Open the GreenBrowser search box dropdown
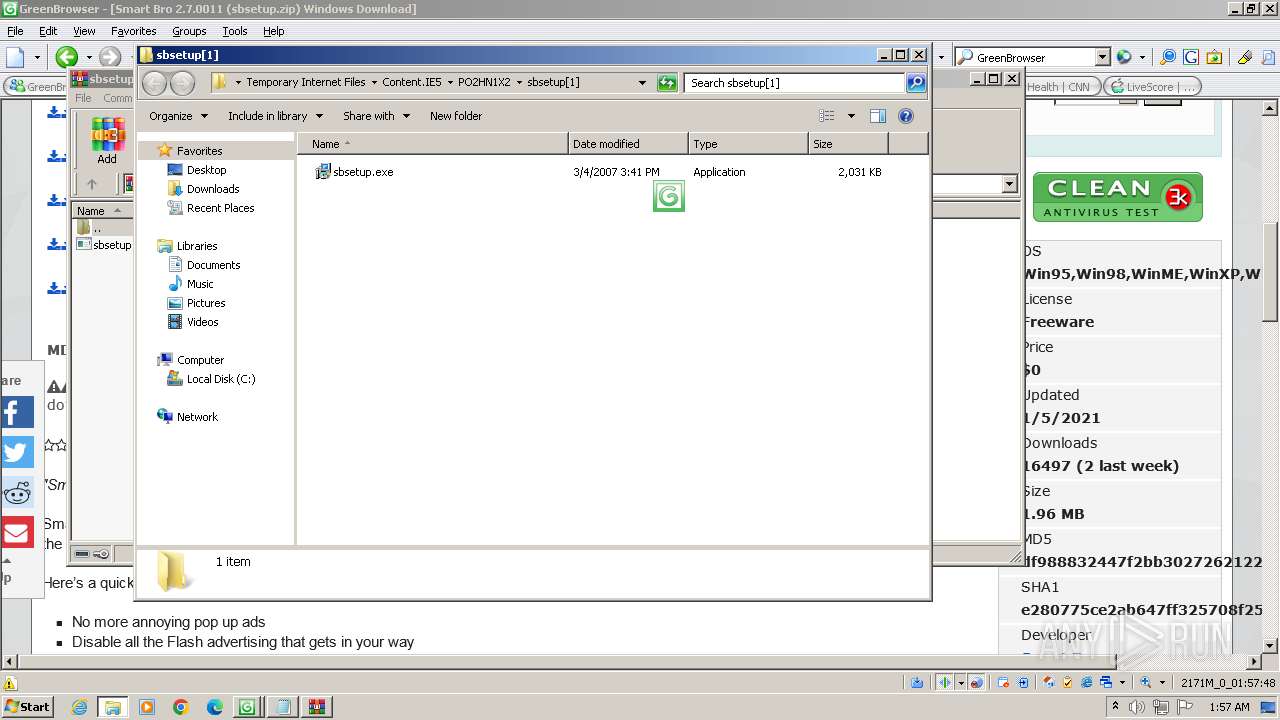Screen dimensions: 1280x720 click(x=1102, y=57)
